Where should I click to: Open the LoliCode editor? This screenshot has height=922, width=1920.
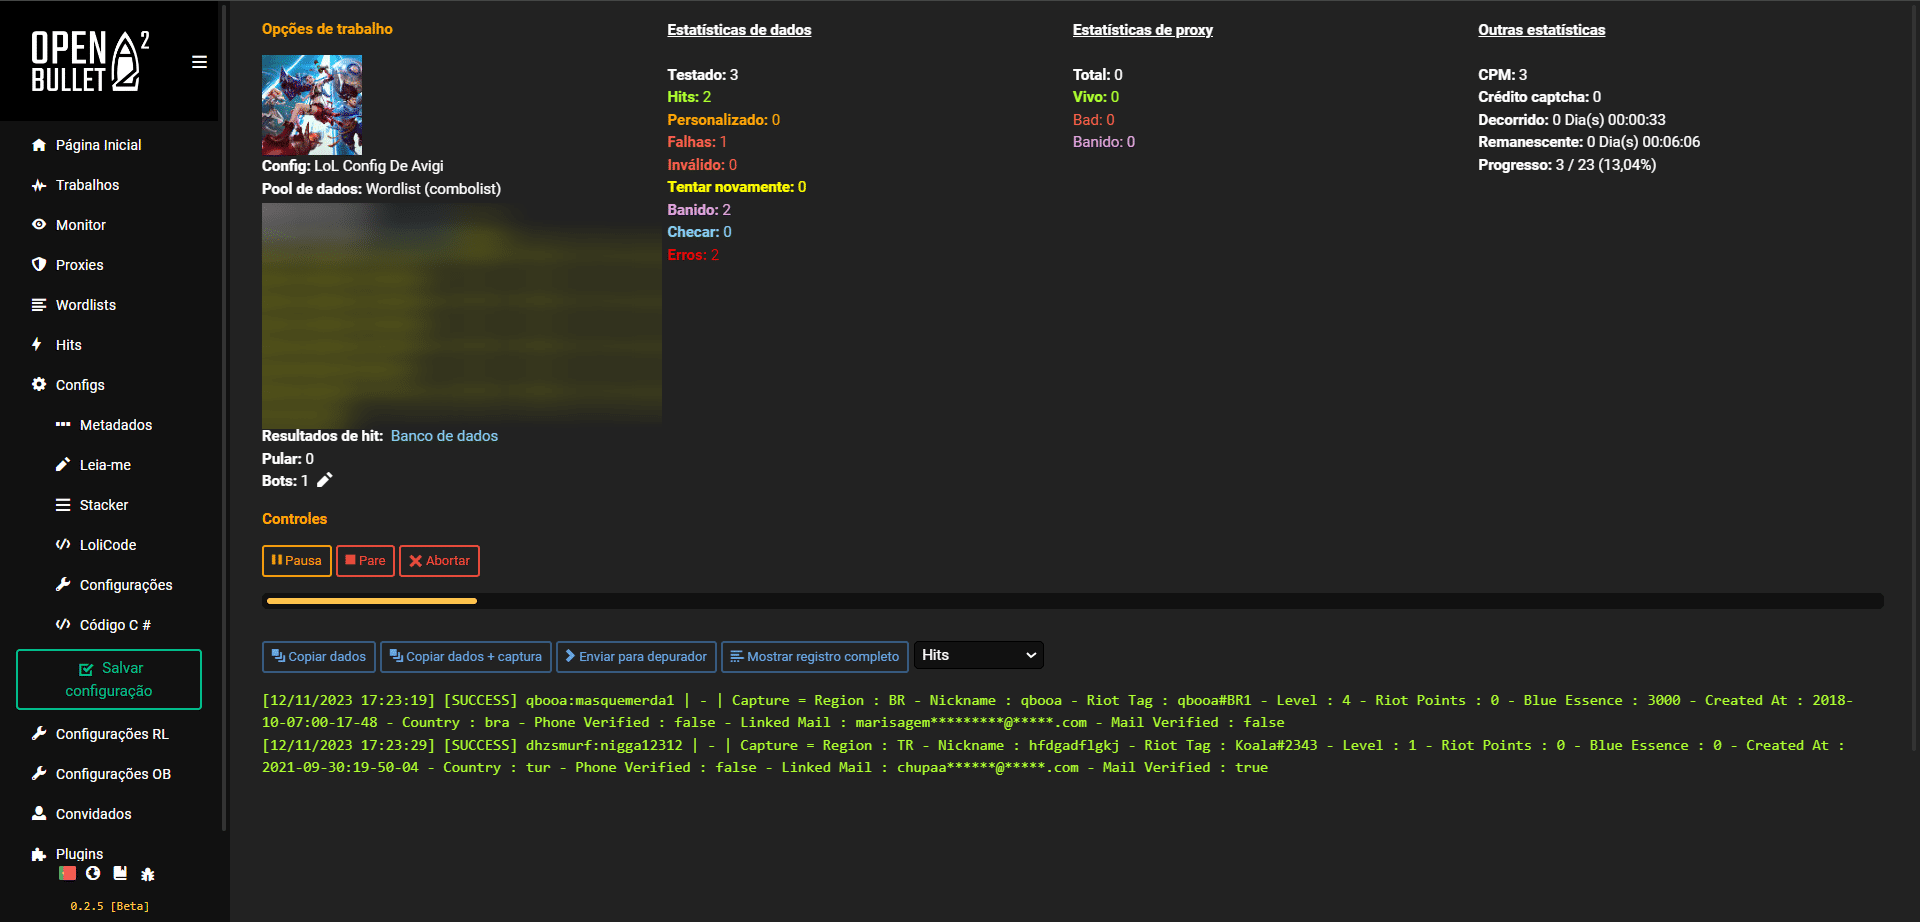[108, 545]
